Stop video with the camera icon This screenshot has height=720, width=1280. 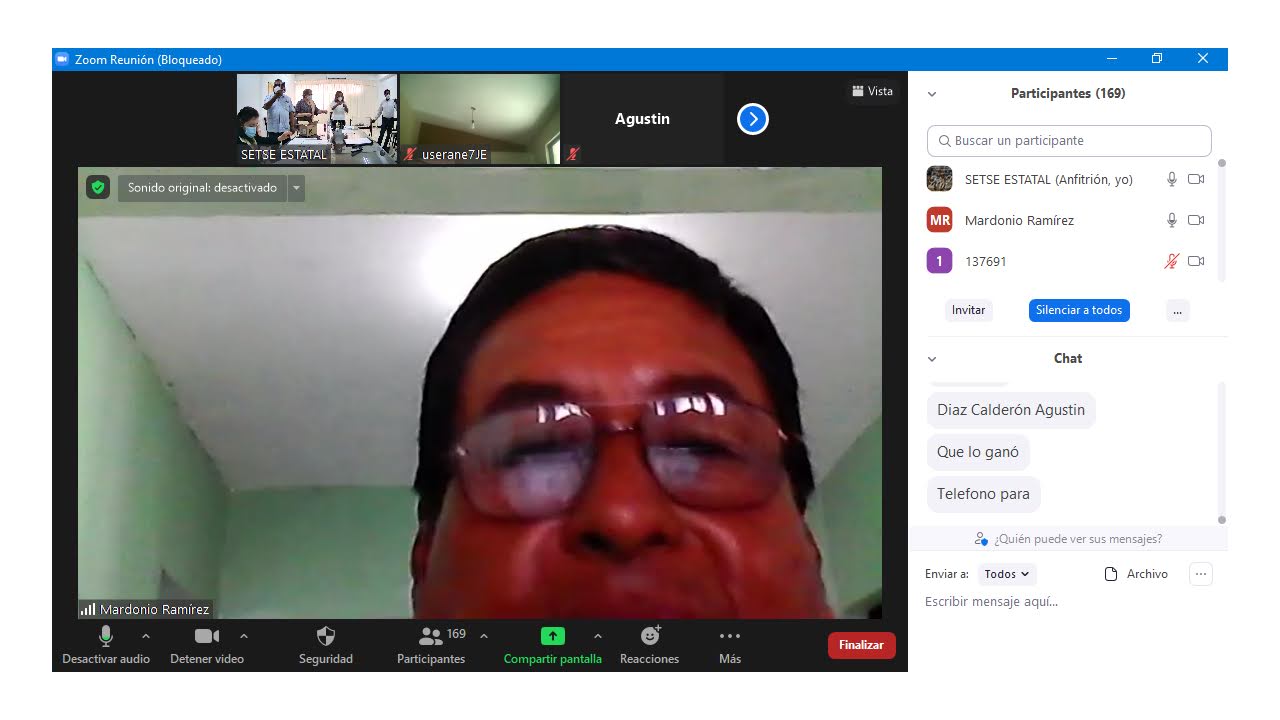207,636
